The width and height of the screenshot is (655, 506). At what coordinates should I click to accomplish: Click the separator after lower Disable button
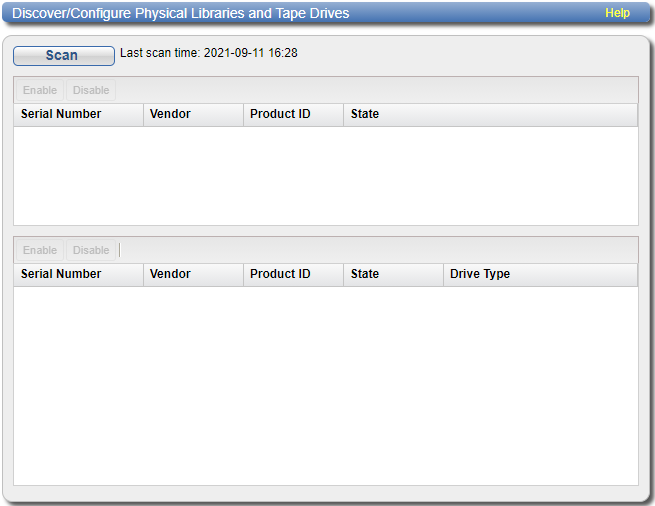click(119, 250)
